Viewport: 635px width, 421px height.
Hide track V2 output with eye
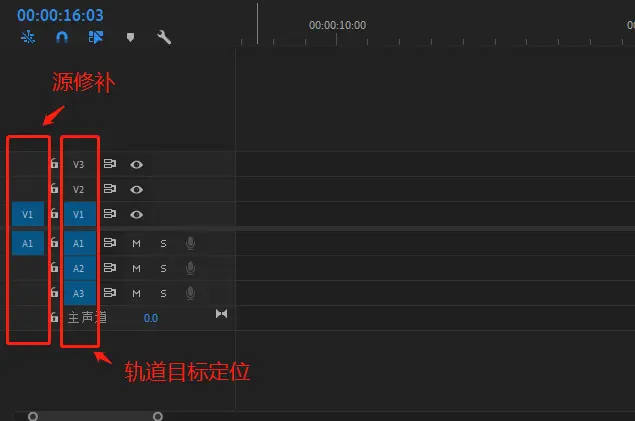pyautogui.click(x=136, y=189)
